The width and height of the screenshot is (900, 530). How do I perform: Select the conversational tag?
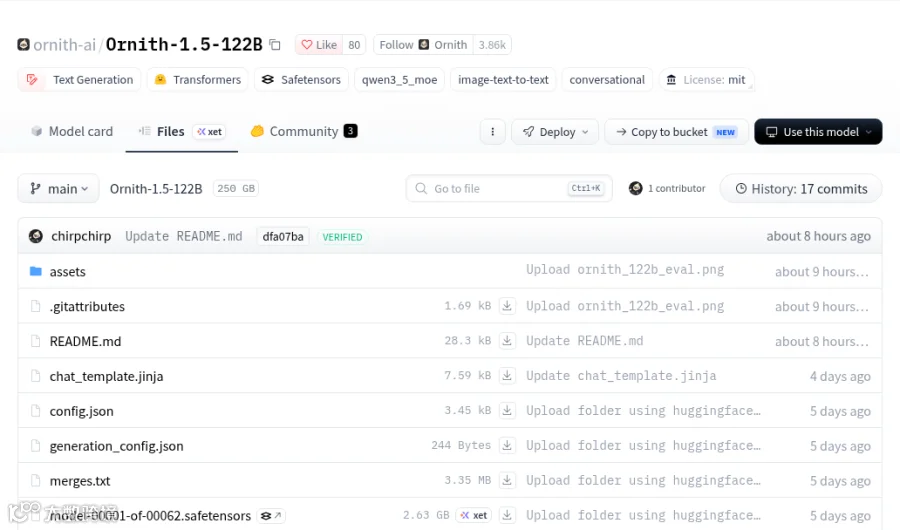[607, 80]
